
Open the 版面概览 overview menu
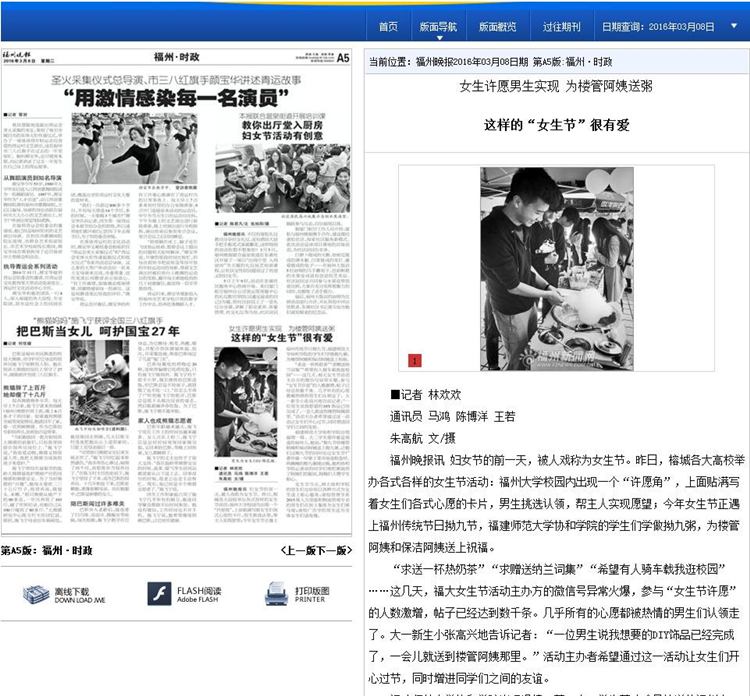pos(497,27)
